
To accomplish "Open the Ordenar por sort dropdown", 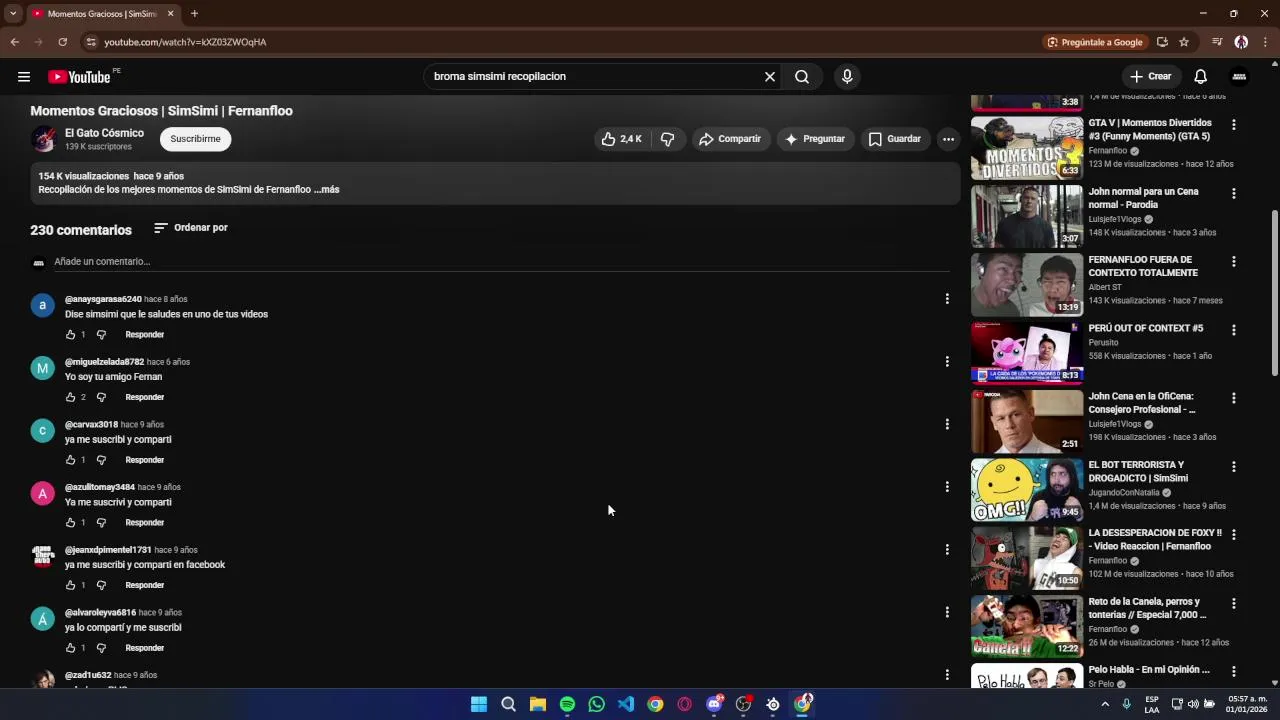I will click(191, 228).
